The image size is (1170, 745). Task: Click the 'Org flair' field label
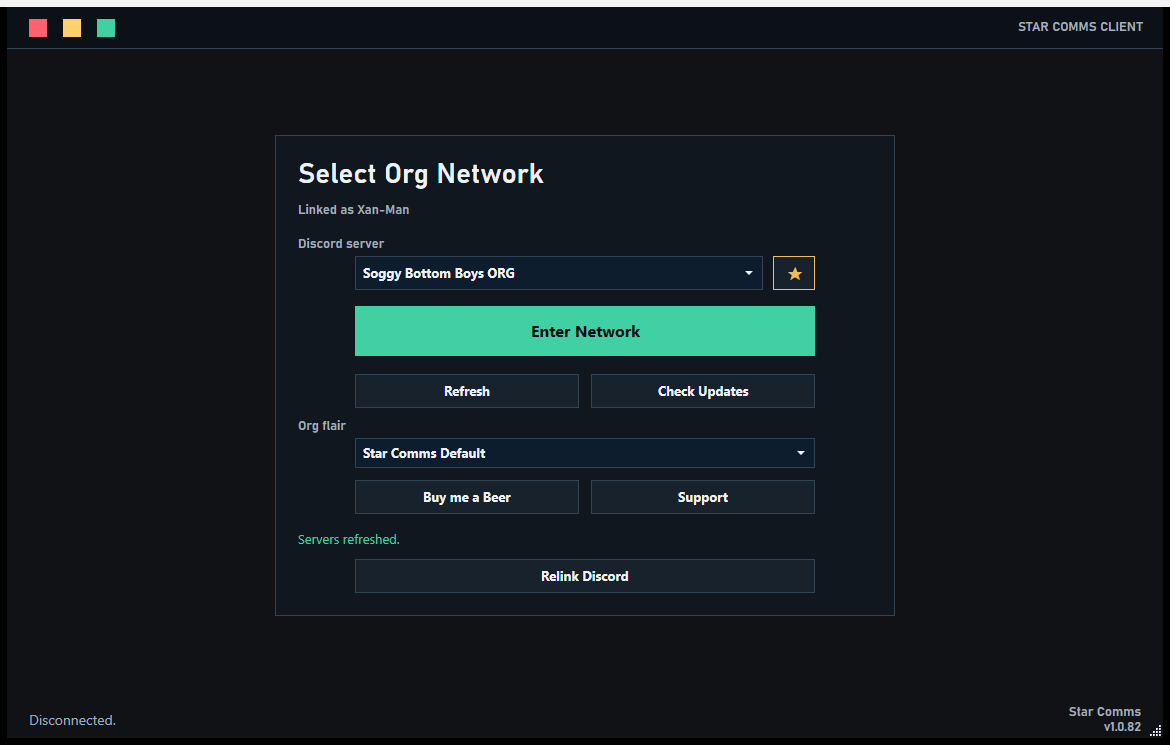coord(322,426)
